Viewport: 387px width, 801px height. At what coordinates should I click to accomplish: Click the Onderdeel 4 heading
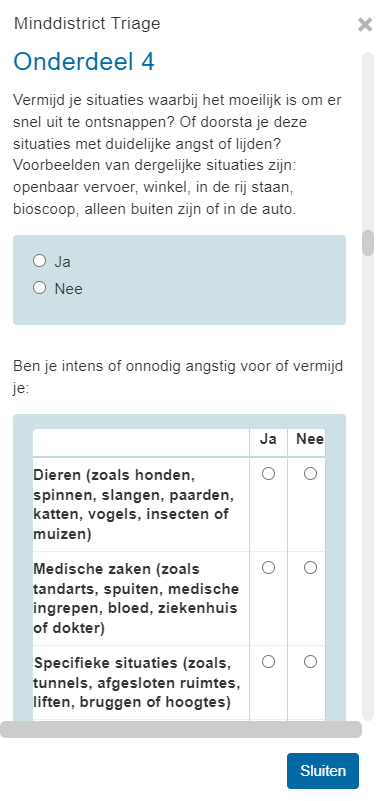pyautogui.click(x=84, y=62)
